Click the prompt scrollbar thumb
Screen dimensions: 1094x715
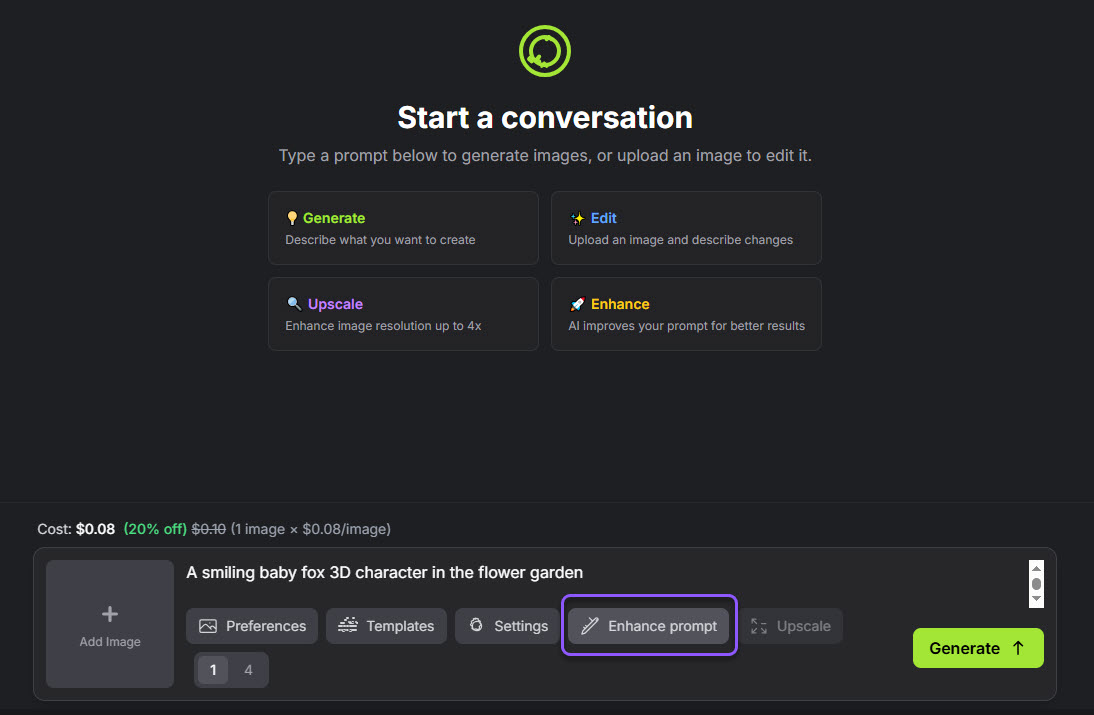(x=1036, y=583)
